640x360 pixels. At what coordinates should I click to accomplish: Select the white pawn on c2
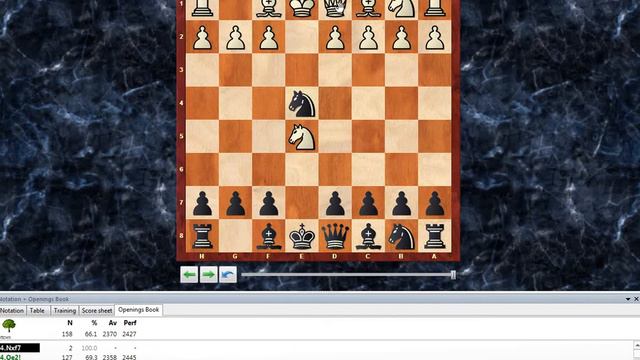[x=368, y=37]
